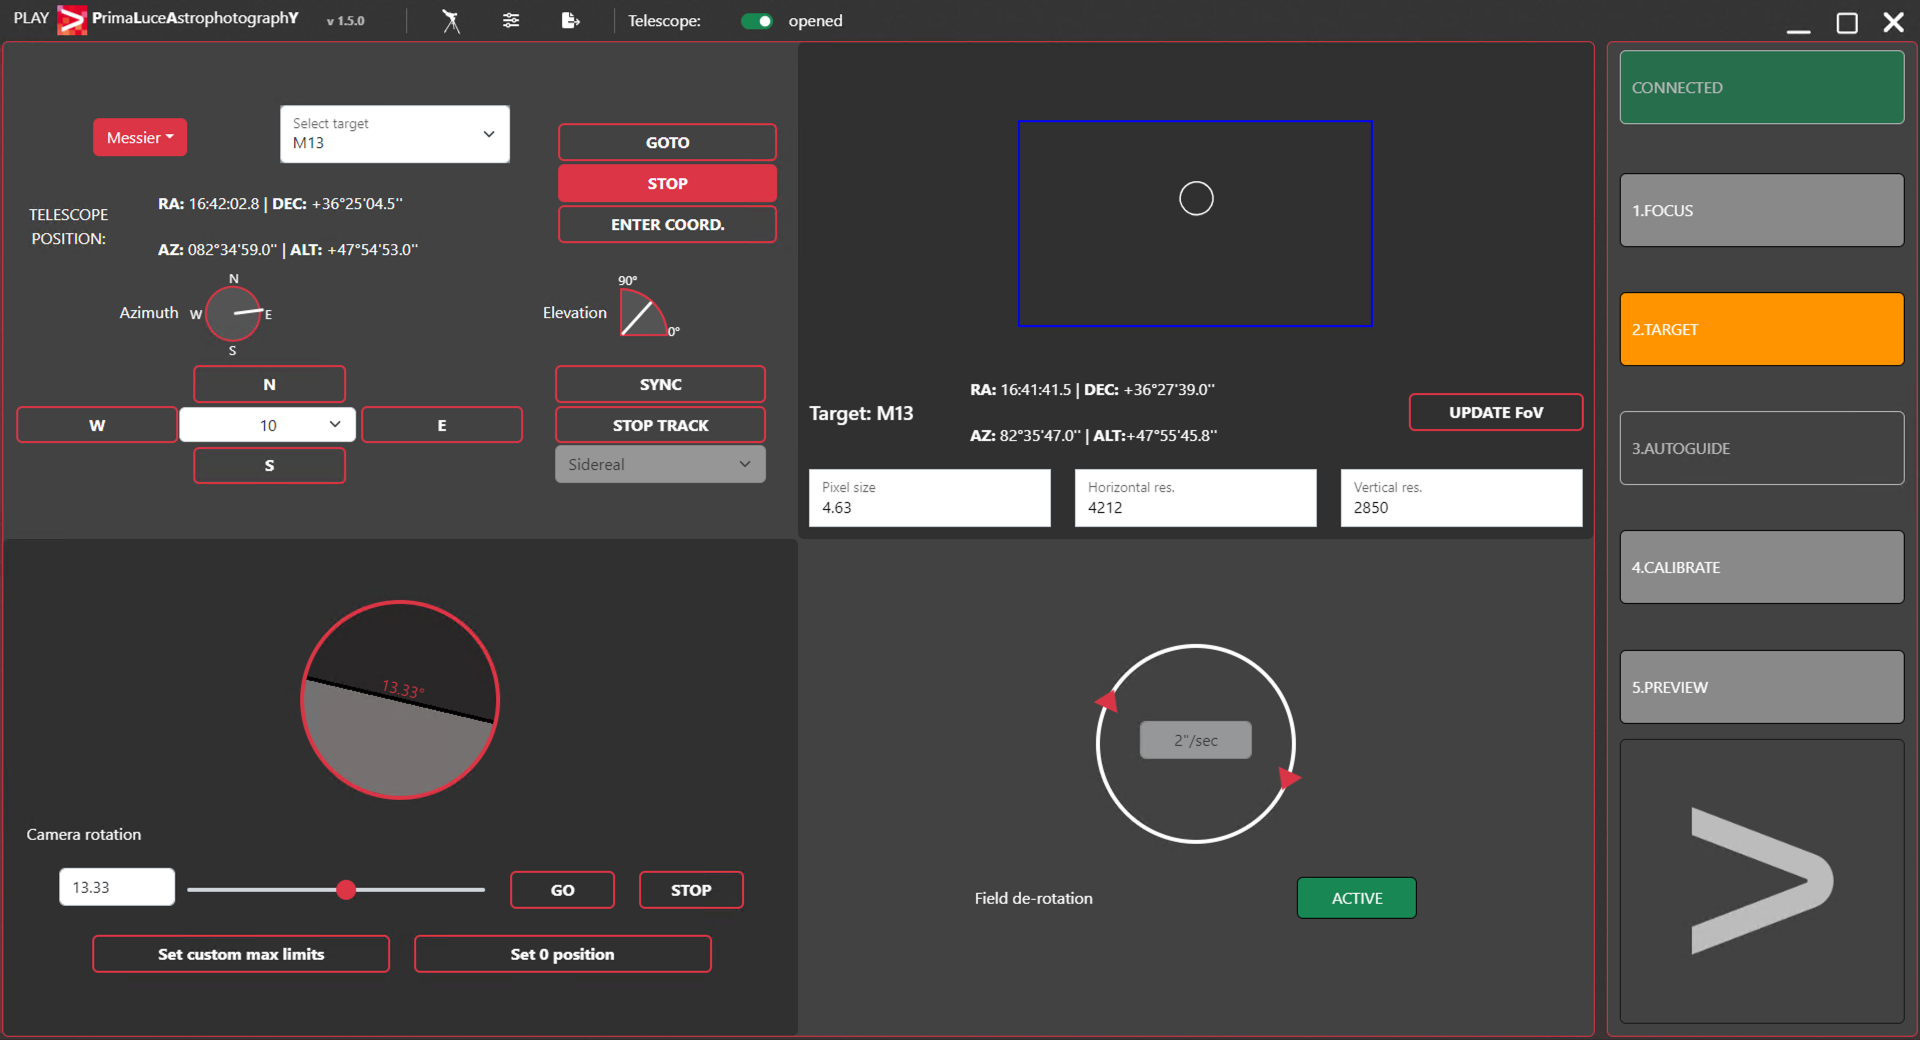The image size is (1920, 1040).
Task: Click the UPDATE FoV button
Action: pyautogui.click(x=1495, y=412)
